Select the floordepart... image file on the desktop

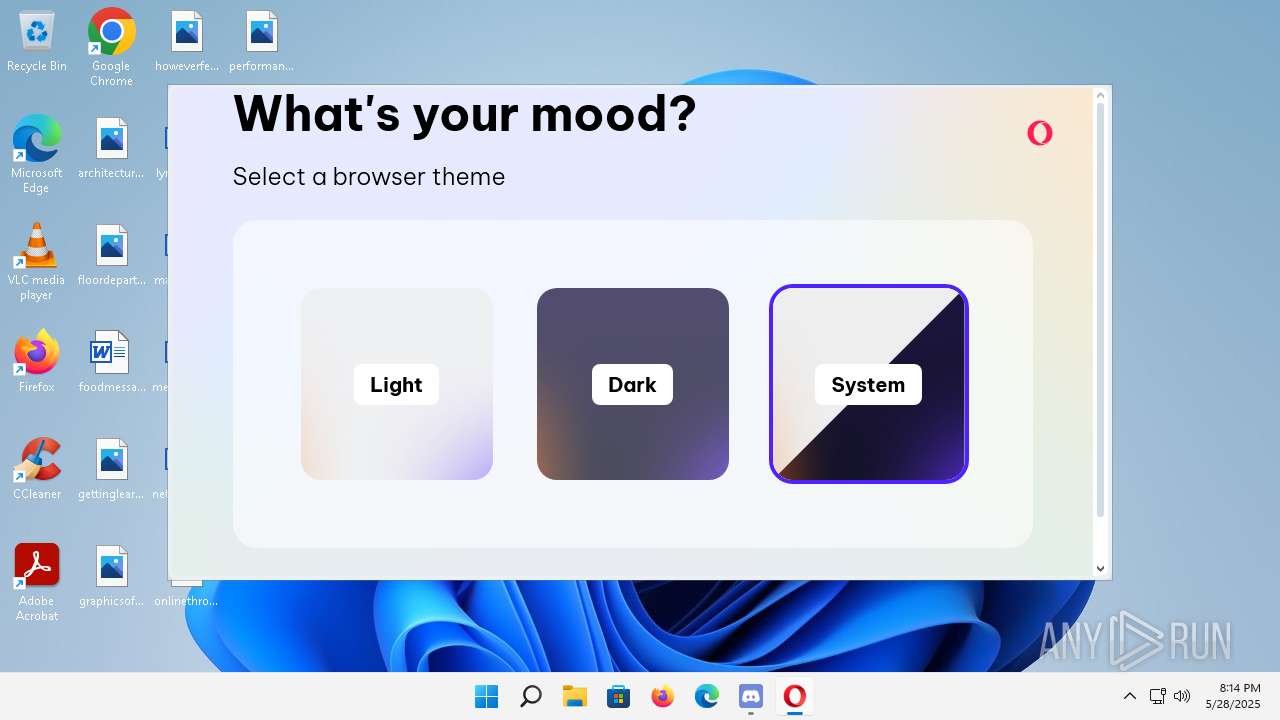[x=111, y=256]
